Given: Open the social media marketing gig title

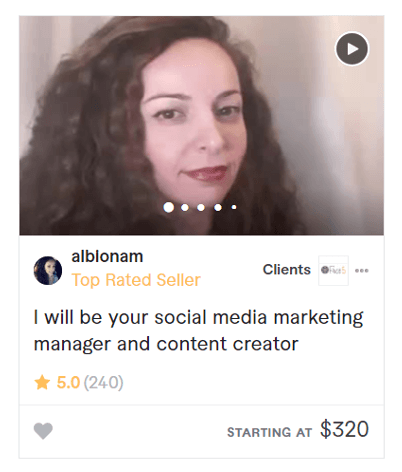Looking at the screenshot, I should coord(198,330).
